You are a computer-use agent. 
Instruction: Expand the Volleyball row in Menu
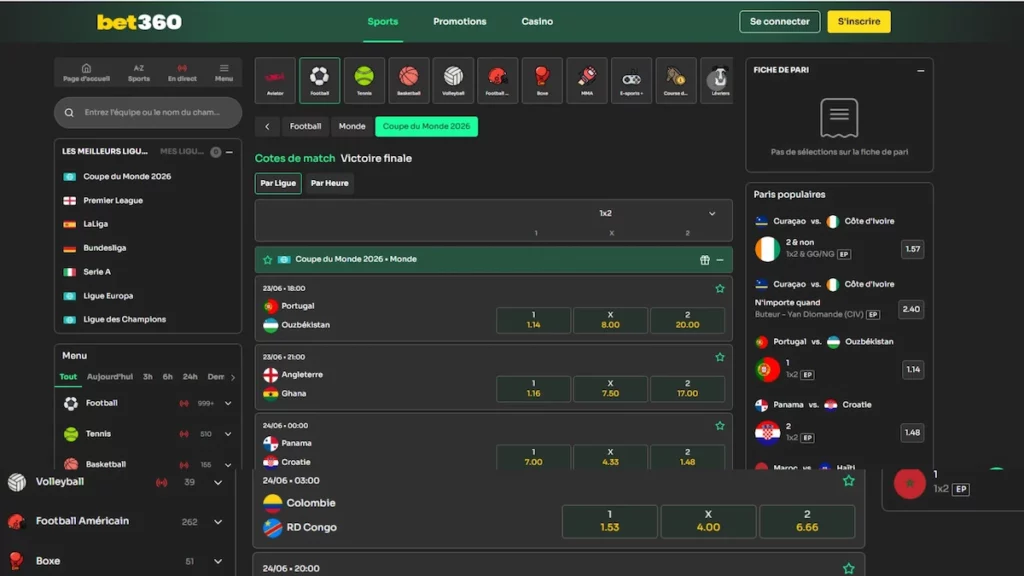coord(217,483)
